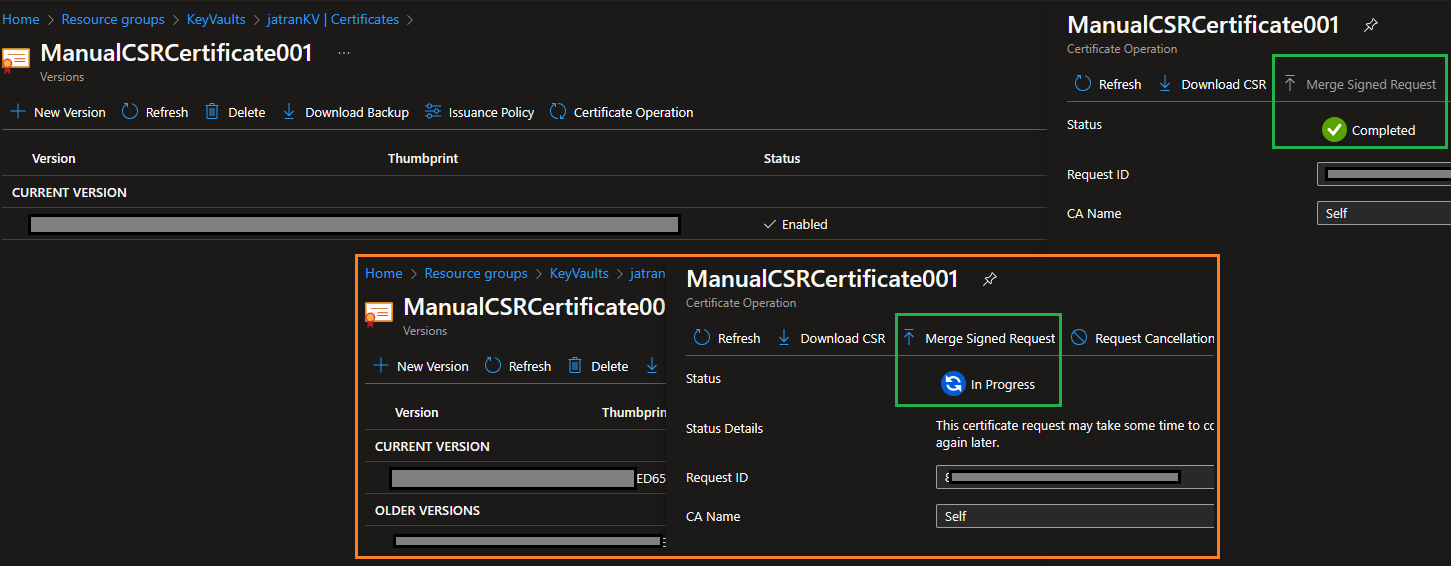The height and width of the screenshot is (566, 1451).
Task: Click the Request ID field in inset panel
Action: (1075, 478)
